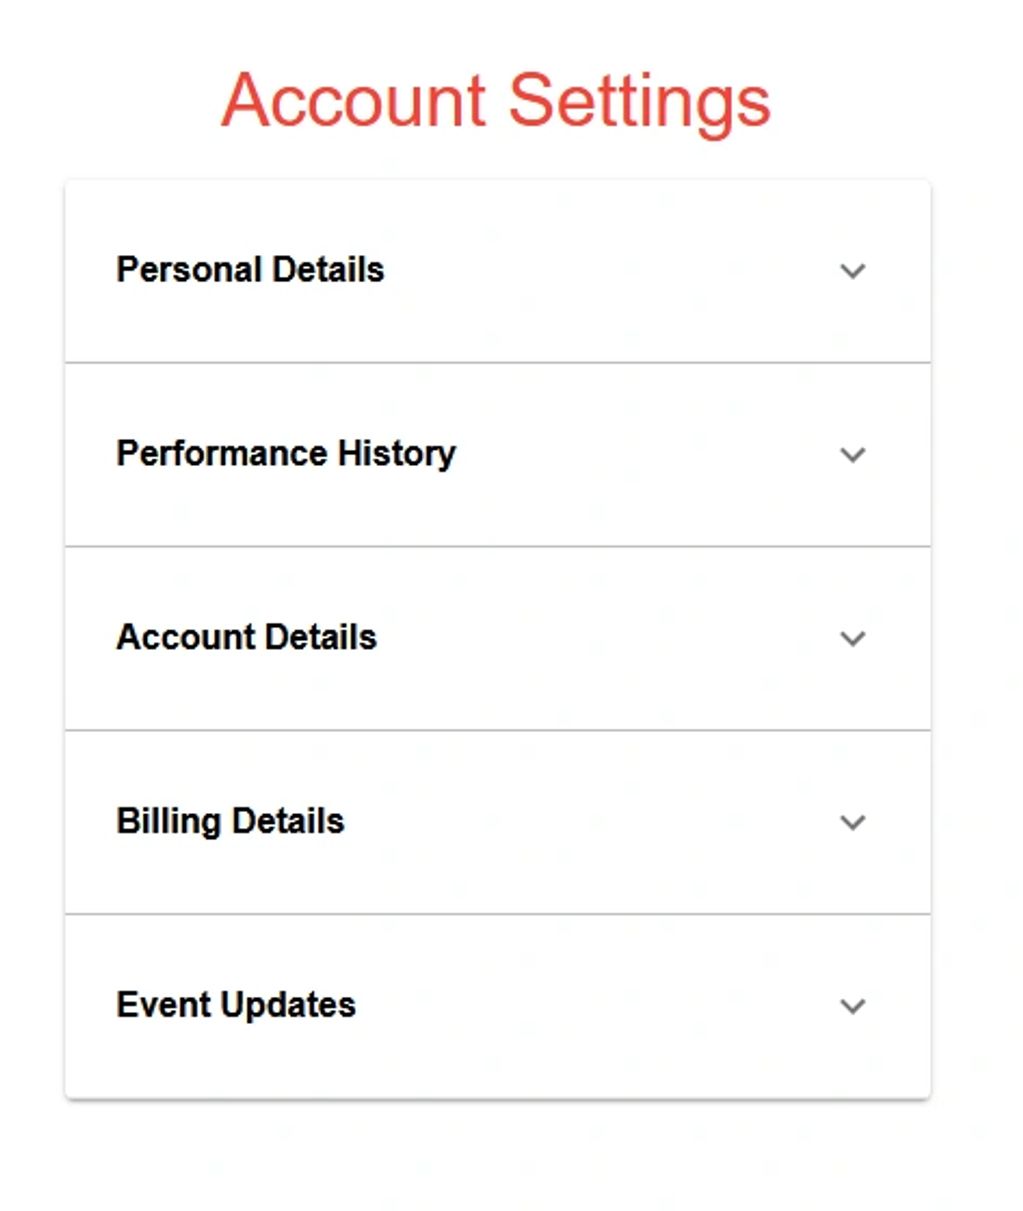1023x1211 pixels.
Task: Click the Account Settings page heading
Action: [x=496, y=102]
